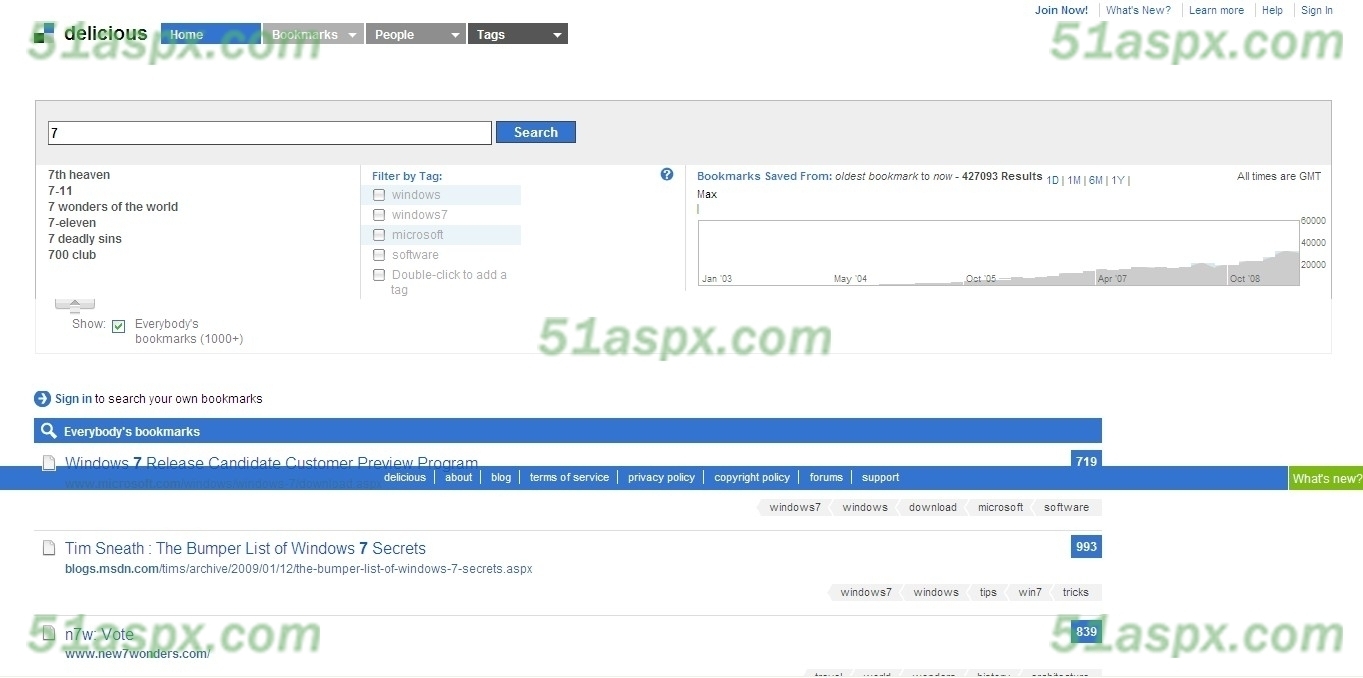Image resolution: width=1363 pixels, height=678 pixels.
Task: Select the 1D time range
Action: pos(1053,180)
